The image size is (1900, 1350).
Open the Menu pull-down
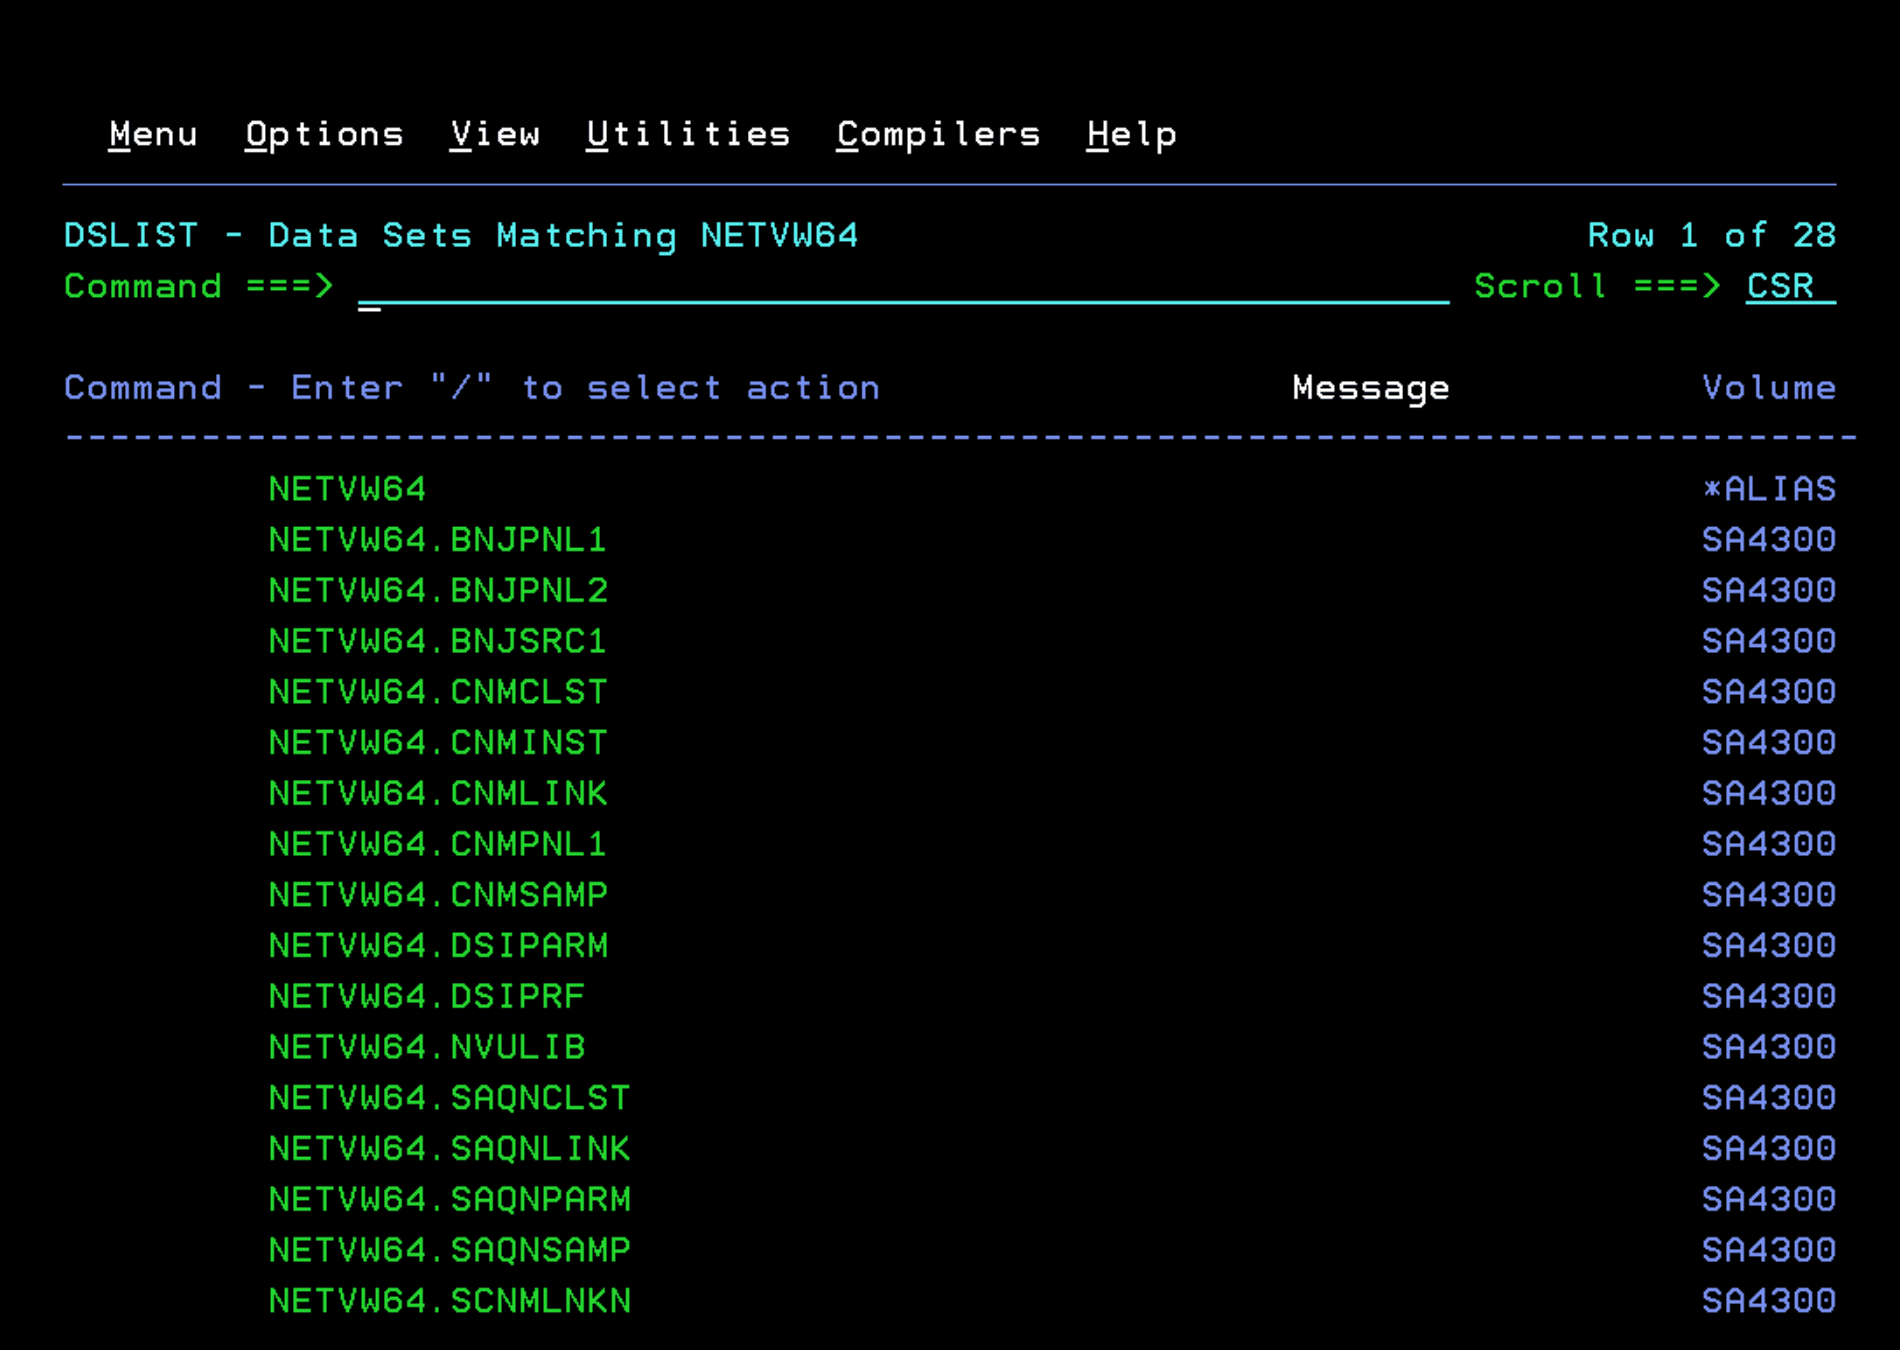[153, 134]
